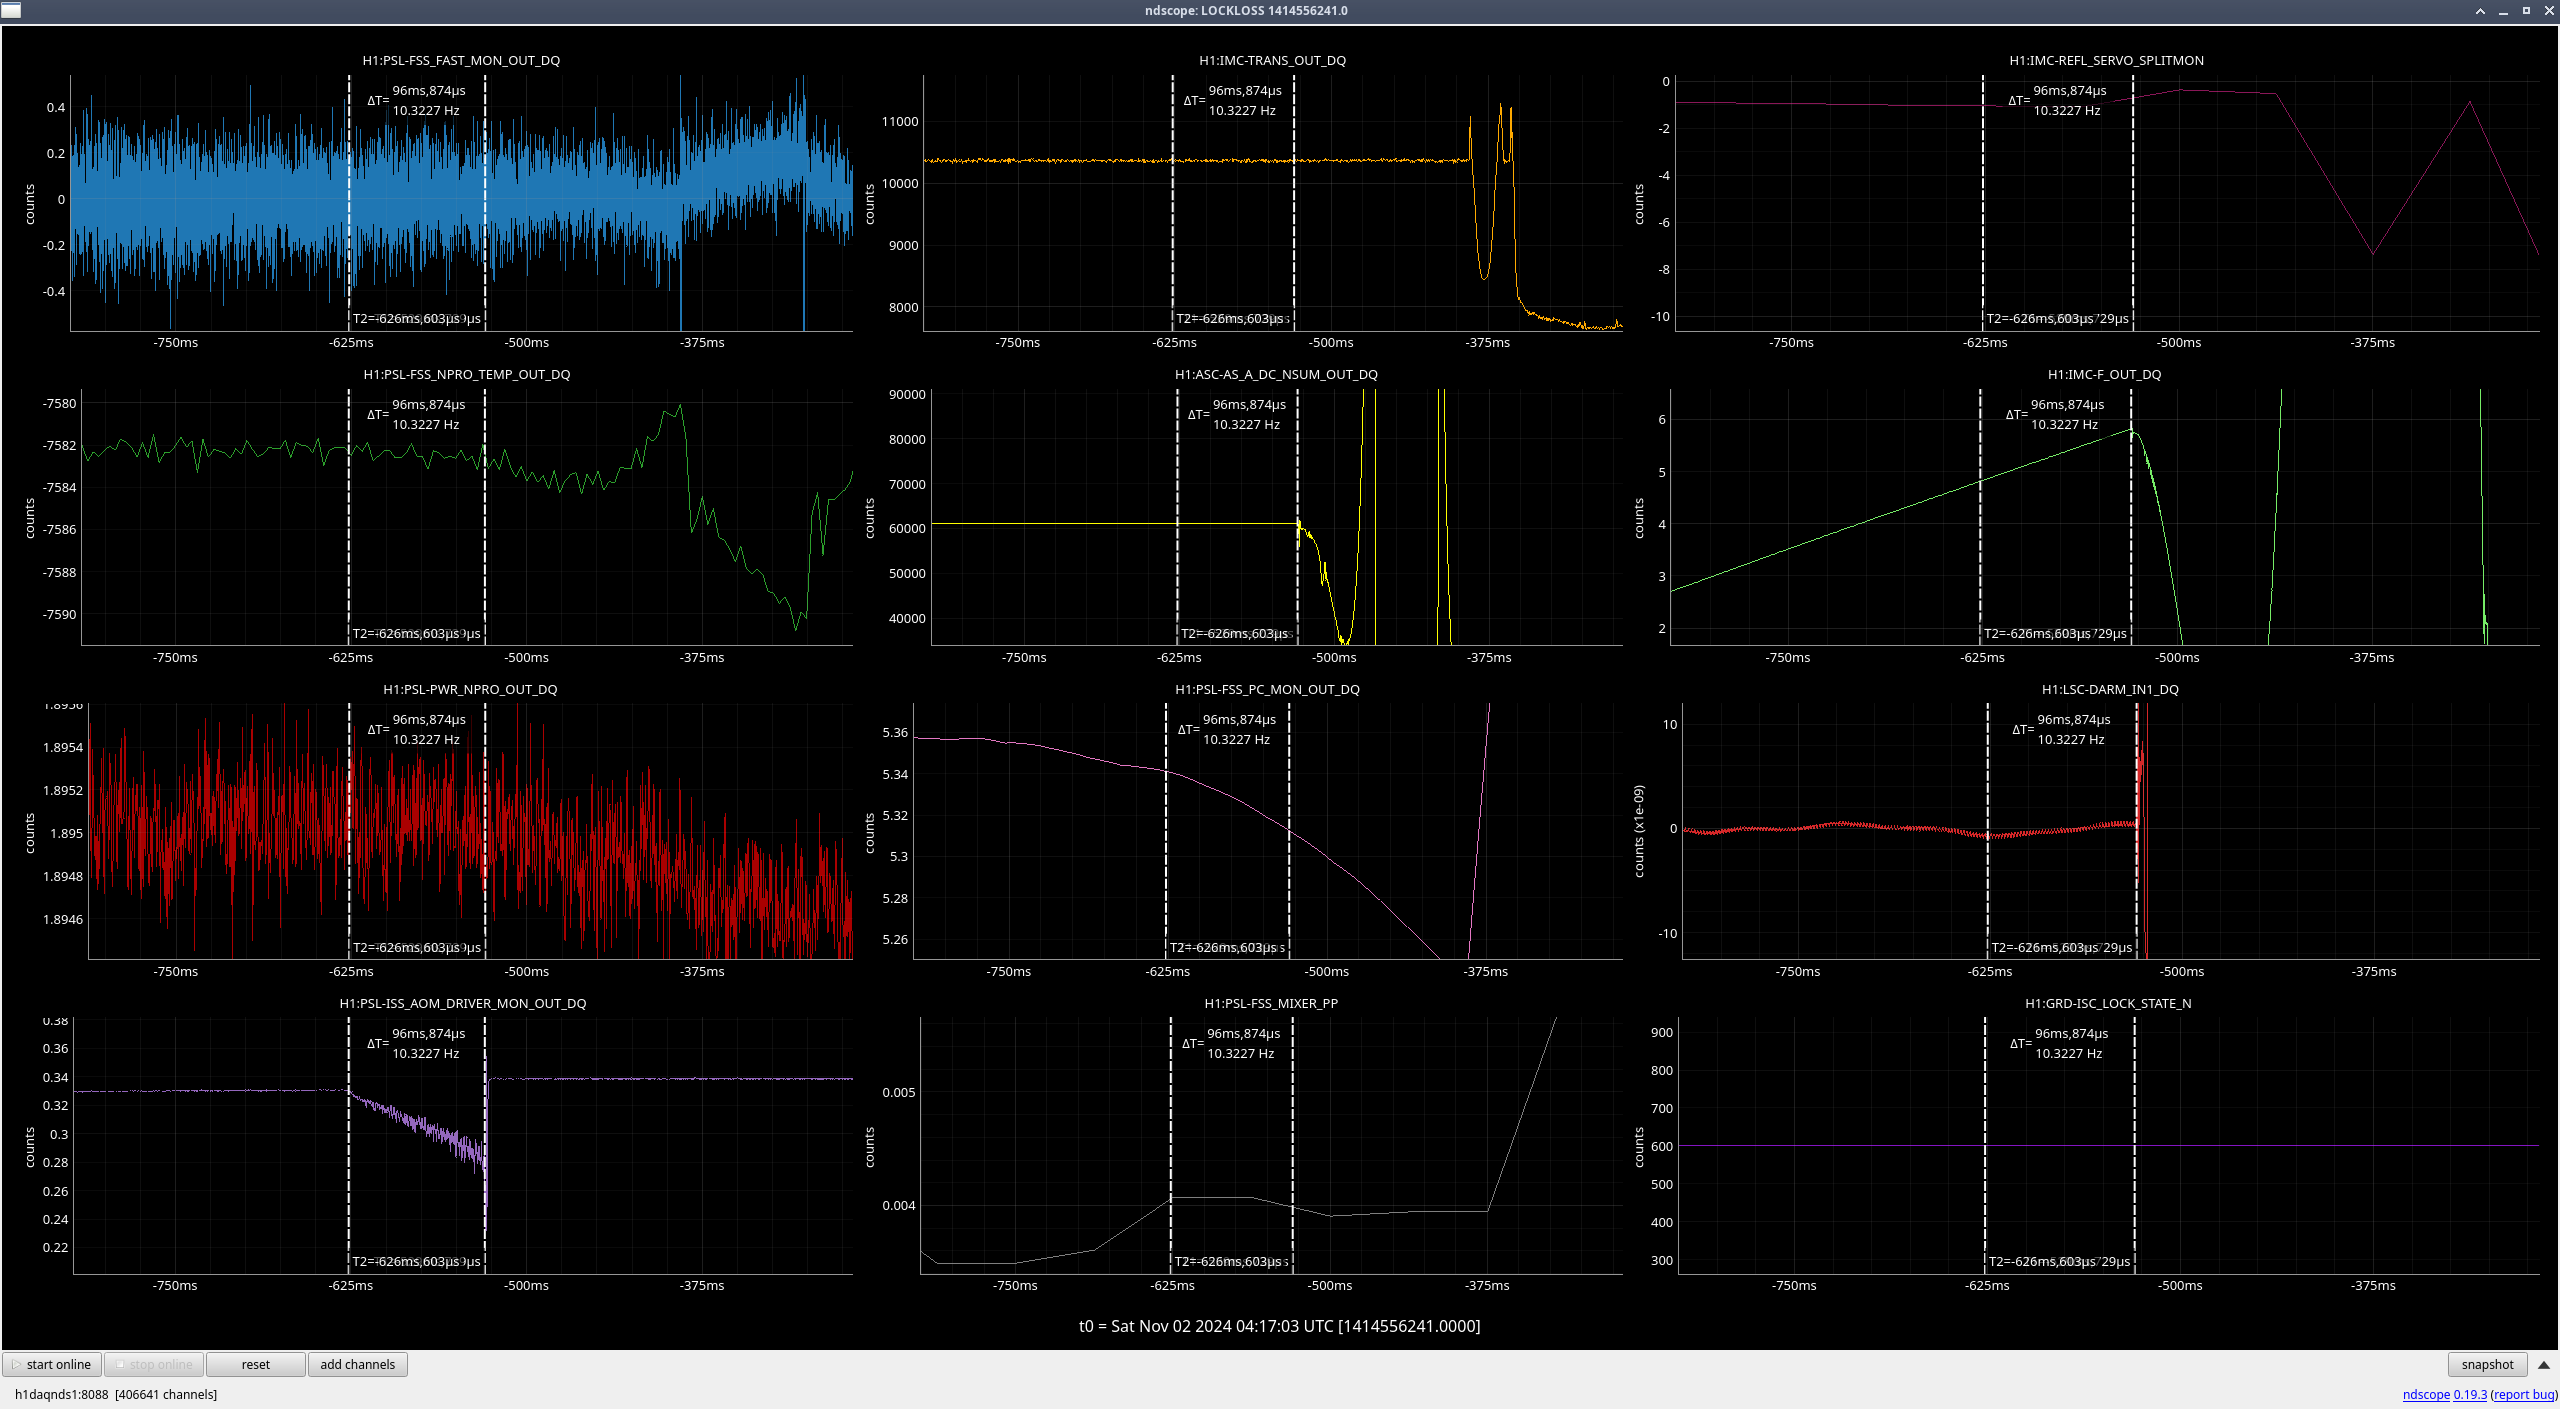The image size is (2560, 1409).
Task: Click the T2 cursor label in the FSS_FAST_MON plot
Action: 416,318
